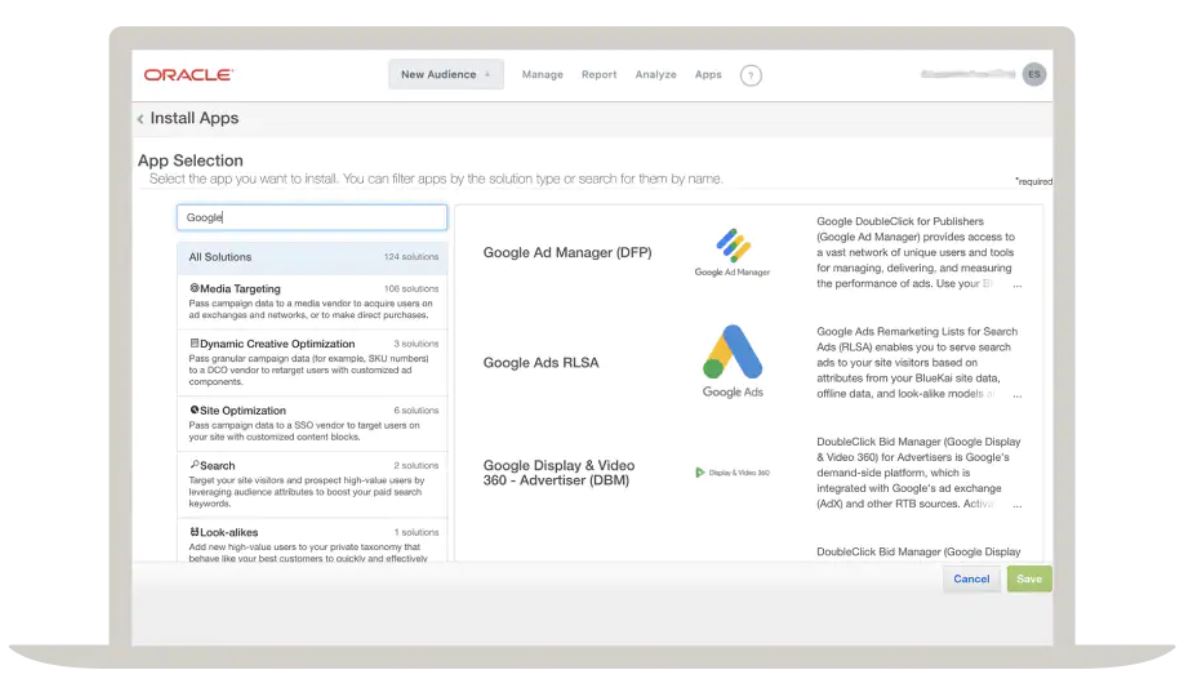Filter apps by Look-alikes

coord(312,540)
